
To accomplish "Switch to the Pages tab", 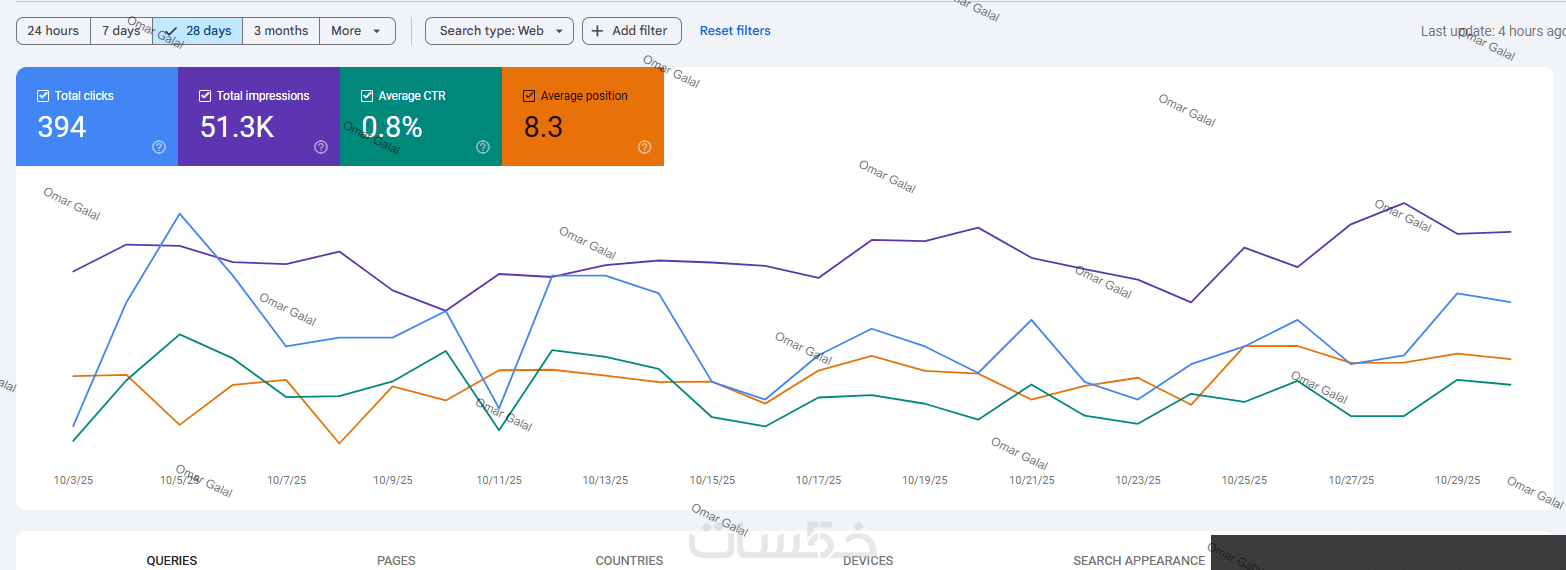I will [396, 560].
